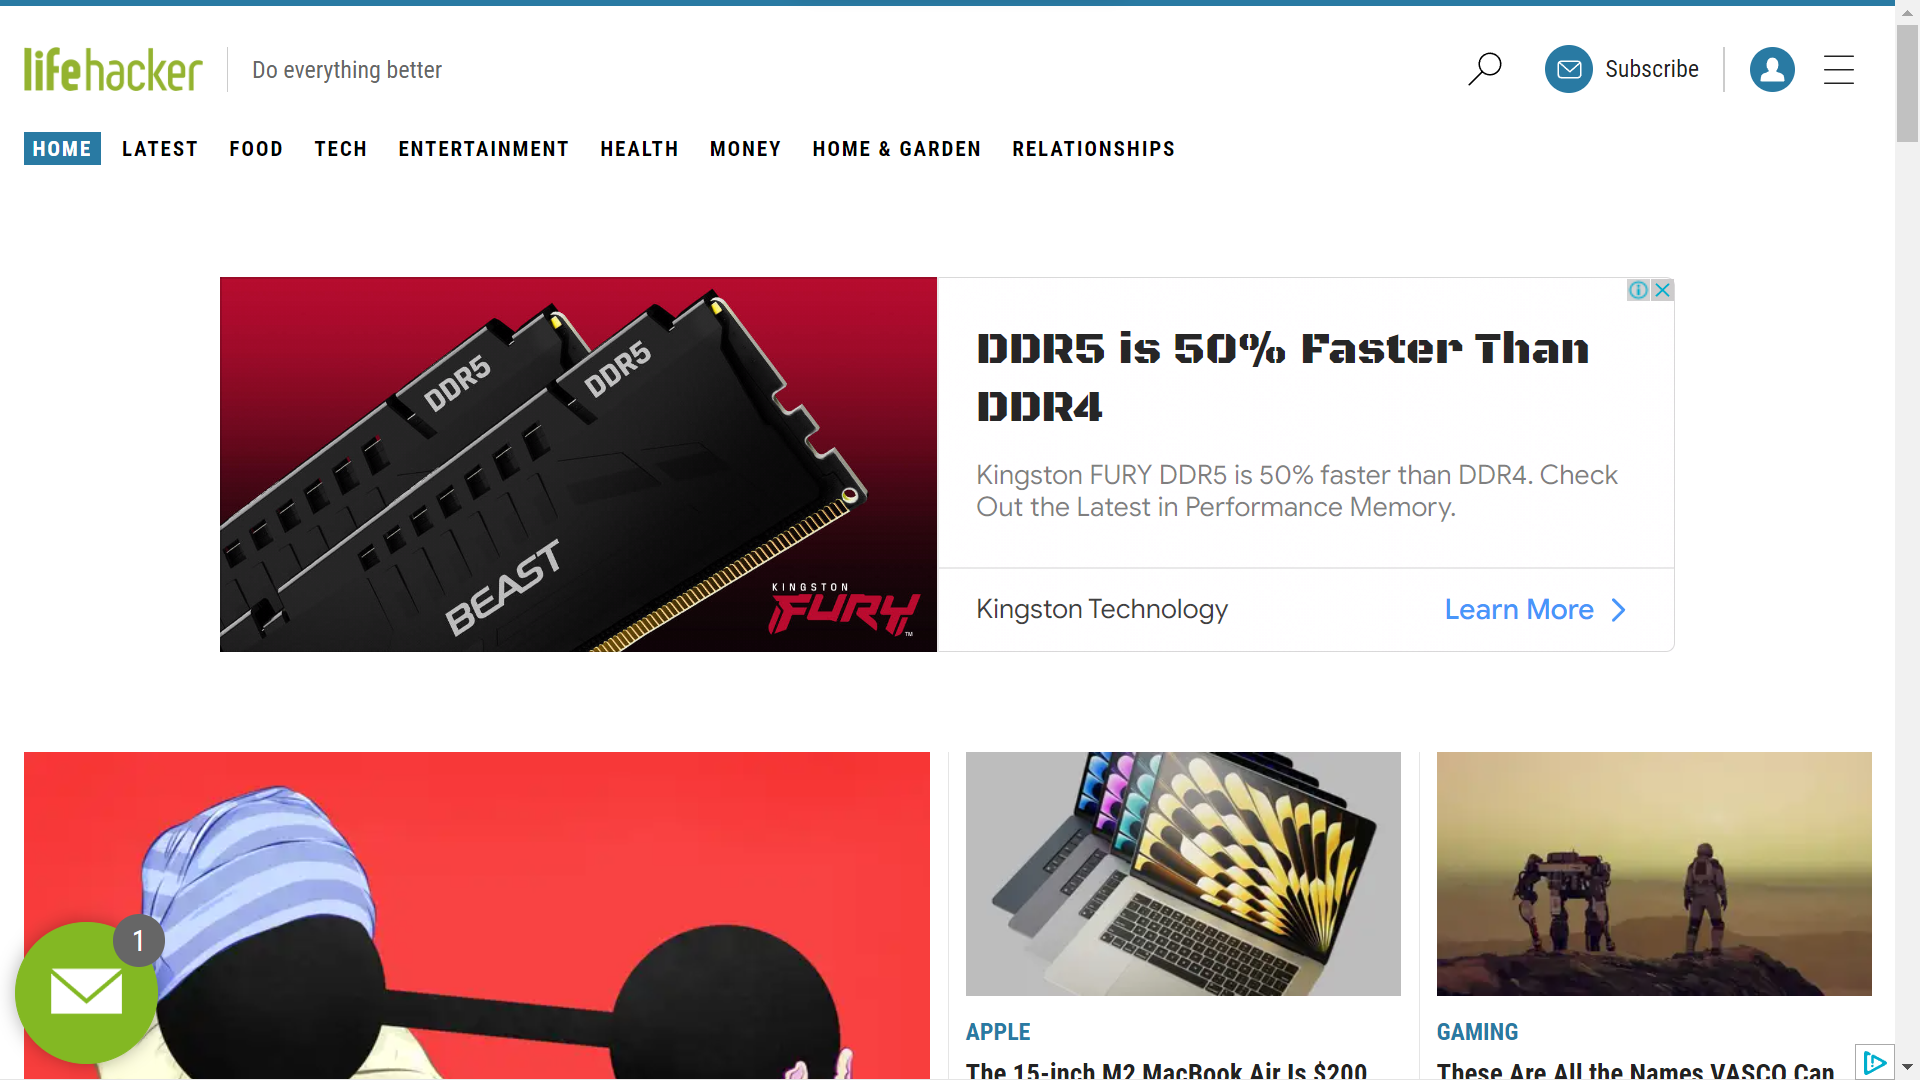Click the Kingston FURY RAM ad image
This screenshot has width=1920, height=1080.
click(x=578, y=464)
